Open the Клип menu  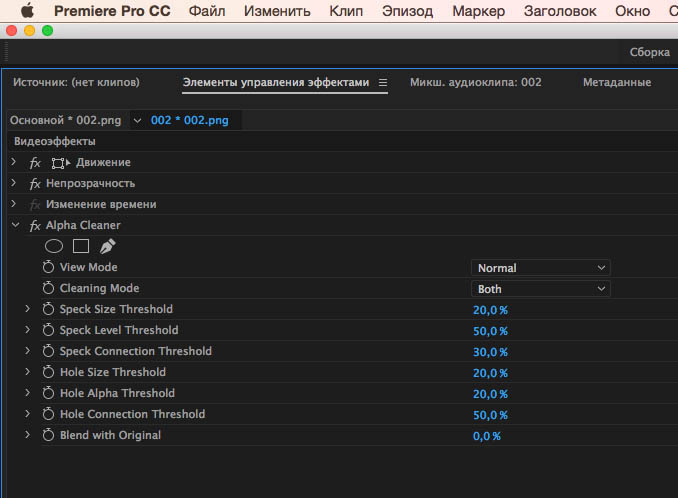(x=346, y=11)
